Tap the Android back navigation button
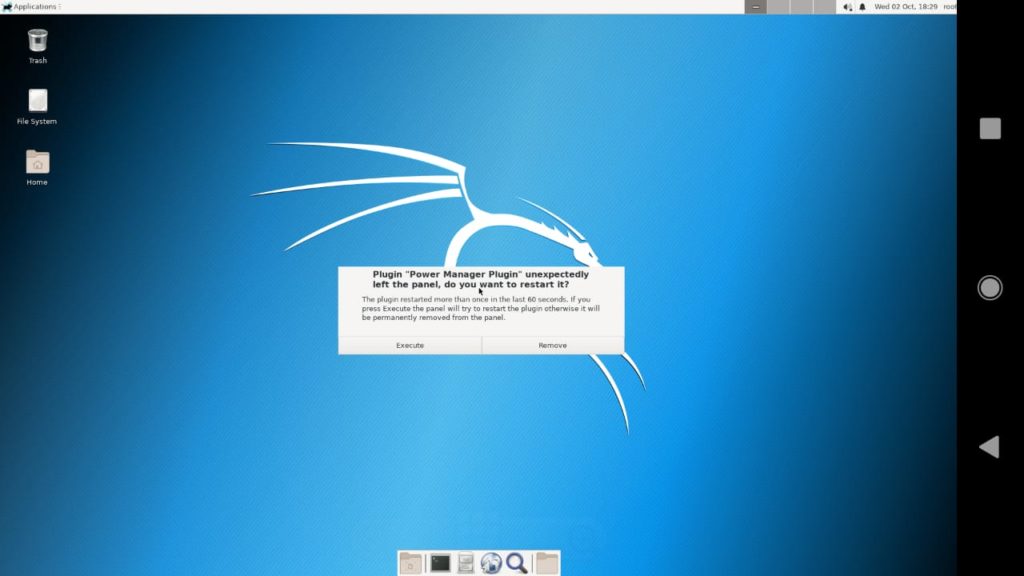 [988, 446]
